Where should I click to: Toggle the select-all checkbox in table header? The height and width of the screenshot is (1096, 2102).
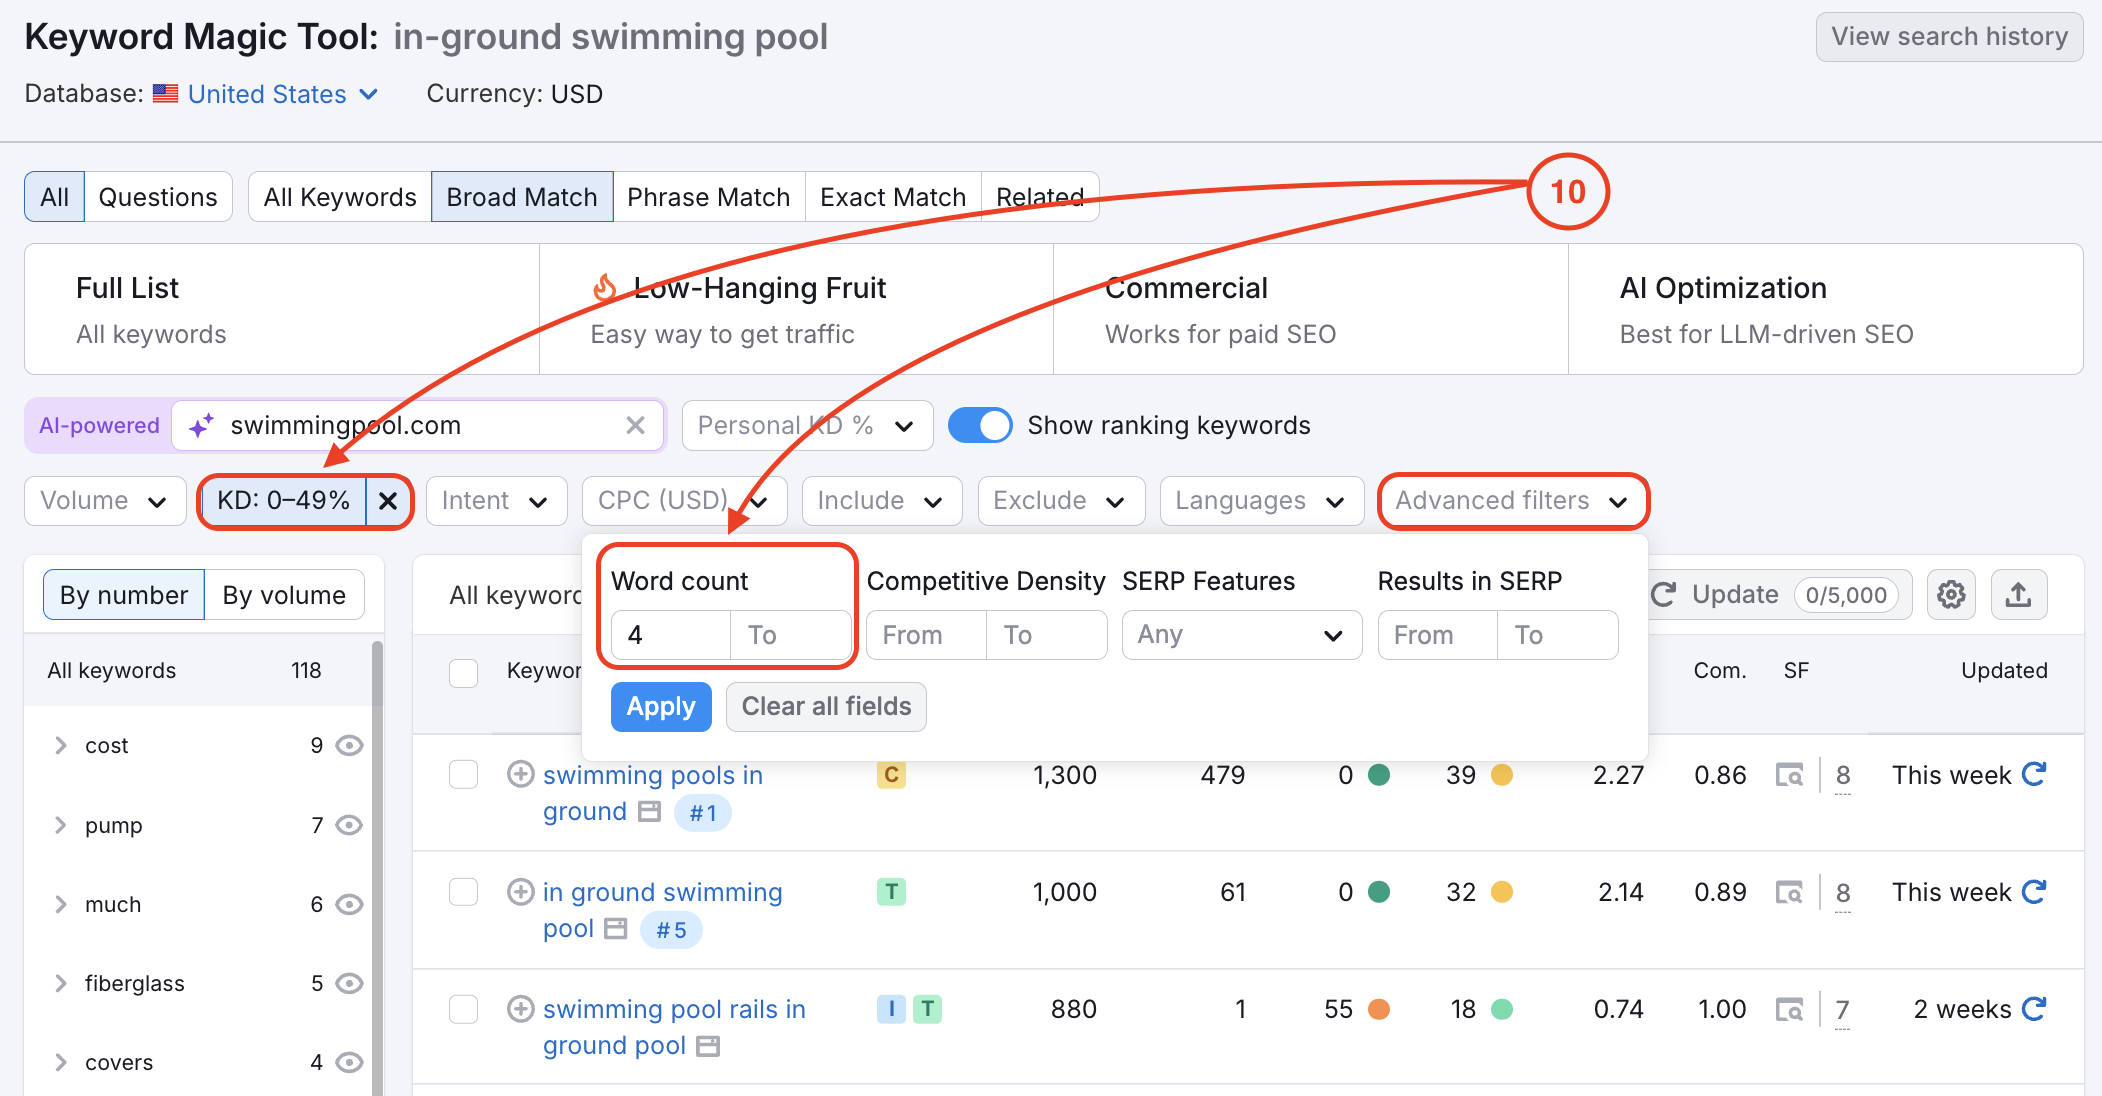point(463,673)
